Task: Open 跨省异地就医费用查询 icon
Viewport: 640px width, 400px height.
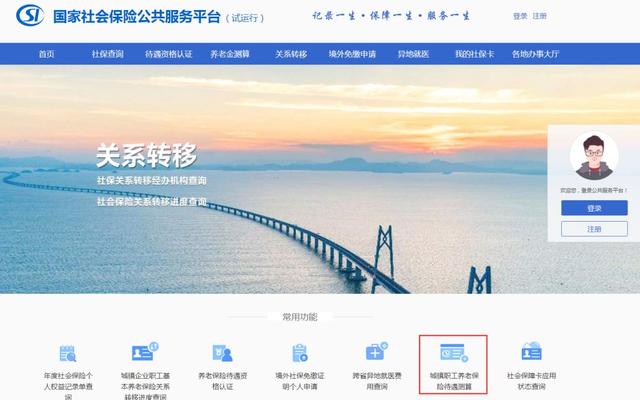Action: pos(377,352)
